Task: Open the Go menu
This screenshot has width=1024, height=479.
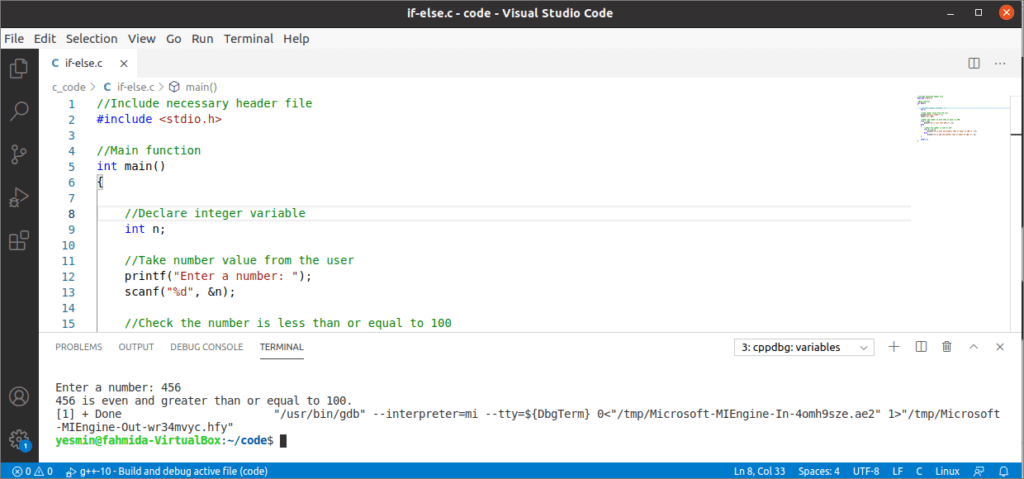Action: point(174,39)
